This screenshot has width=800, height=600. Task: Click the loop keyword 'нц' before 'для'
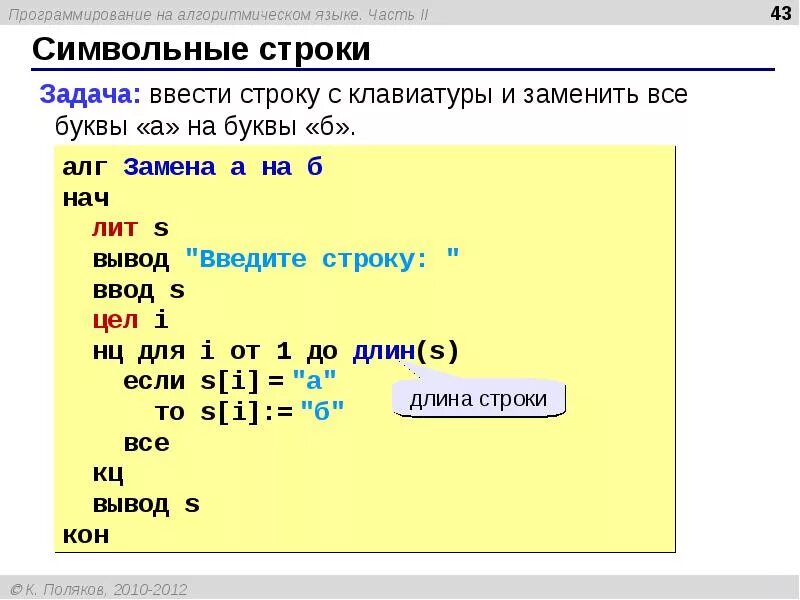click(x=108, y=352)
